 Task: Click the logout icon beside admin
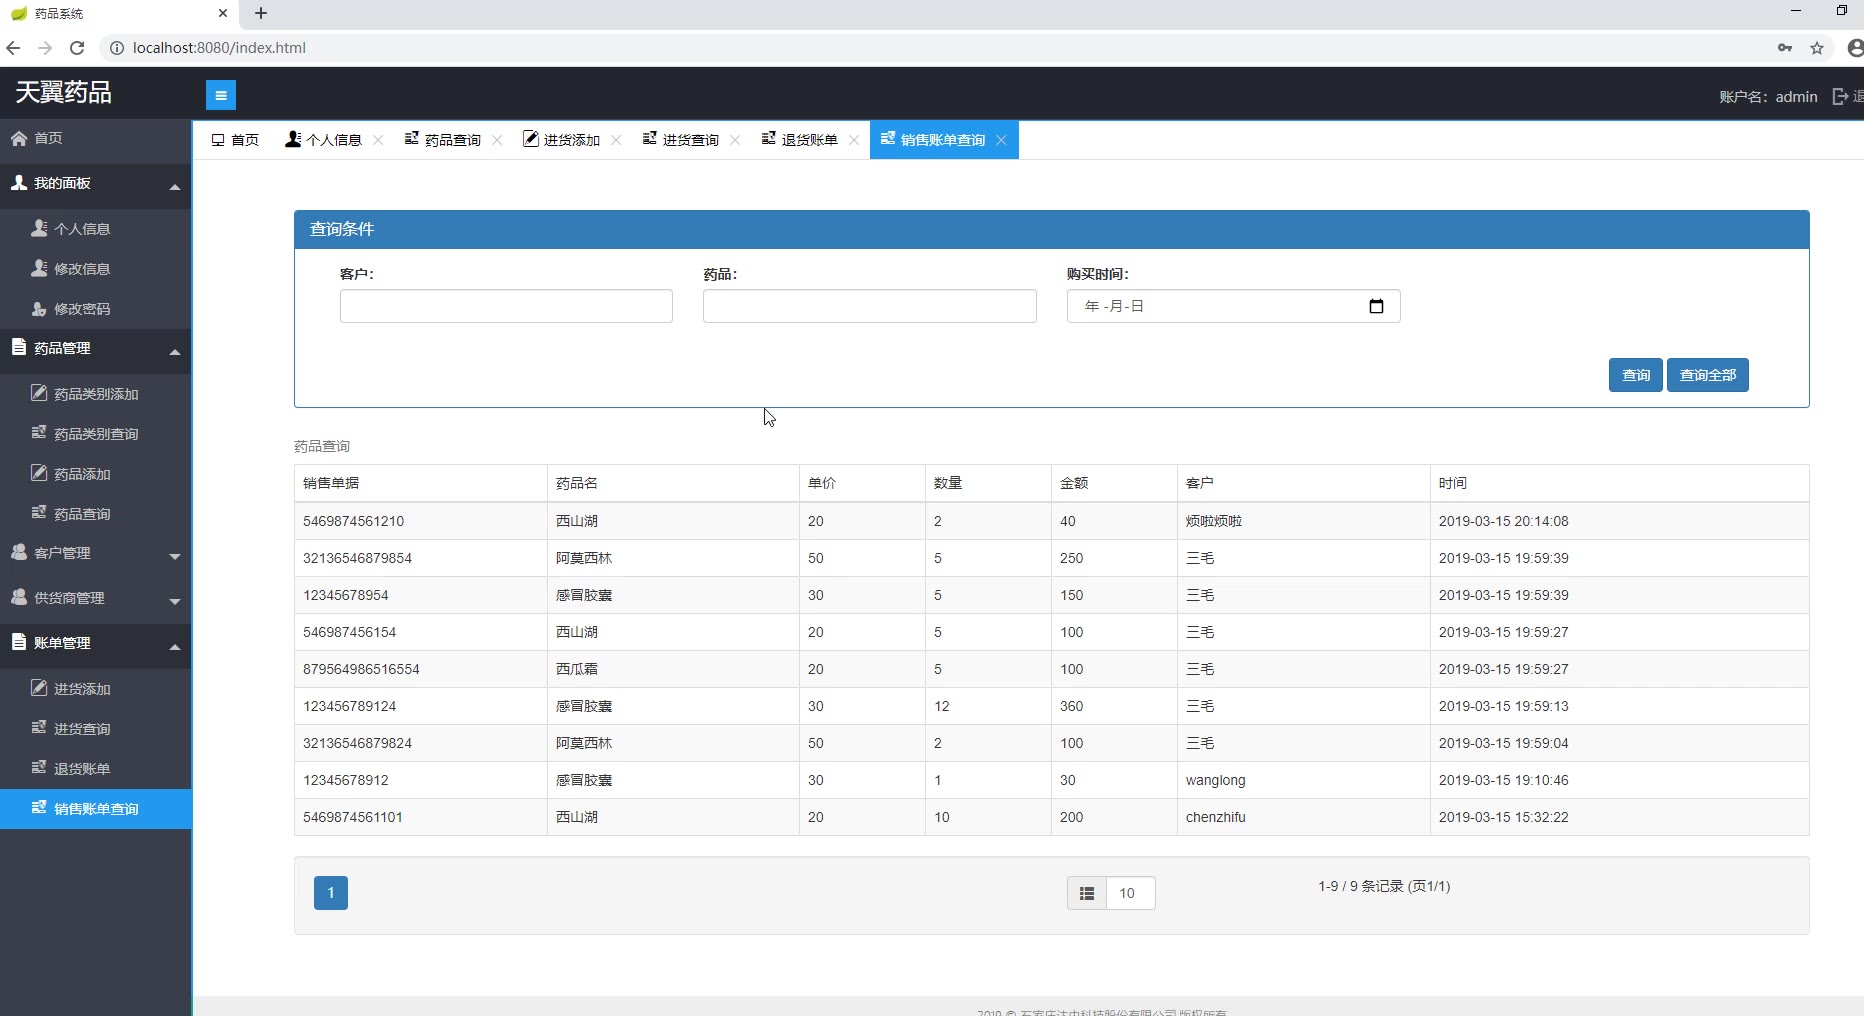1840,96
